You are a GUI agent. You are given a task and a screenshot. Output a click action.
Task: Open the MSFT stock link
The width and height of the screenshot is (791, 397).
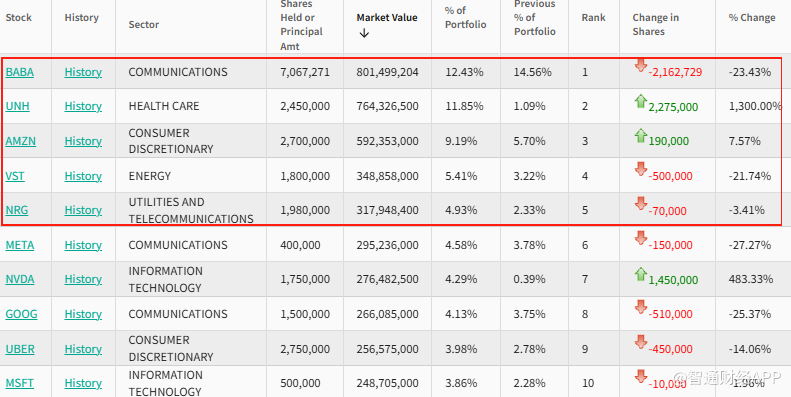[x=20, y=383]
